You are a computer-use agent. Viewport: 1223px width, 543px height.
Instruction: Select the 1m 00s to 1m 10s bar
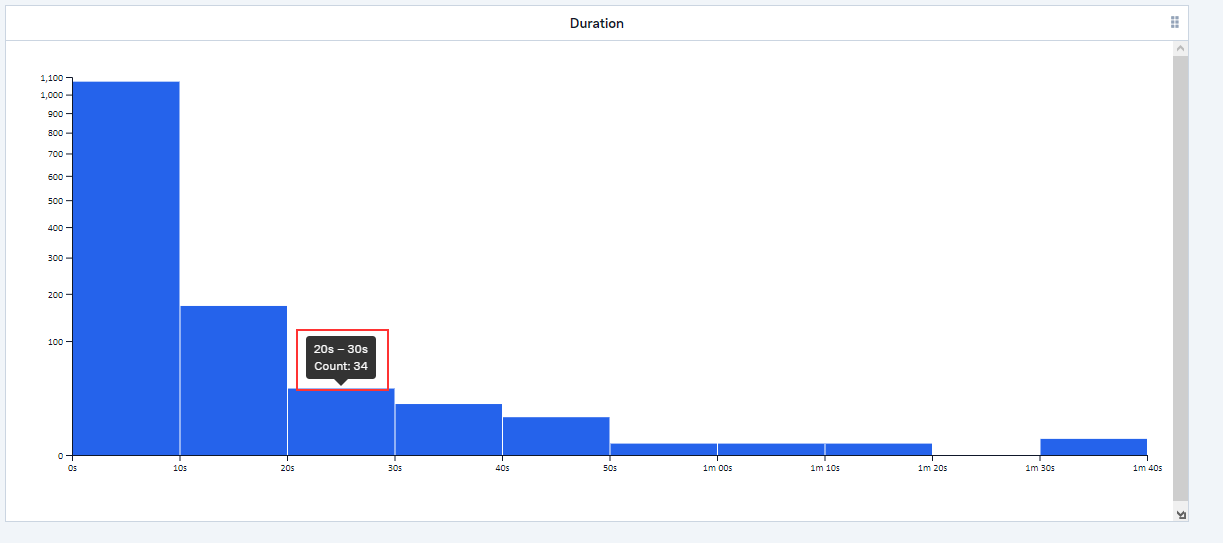click(x=770, y=449)
